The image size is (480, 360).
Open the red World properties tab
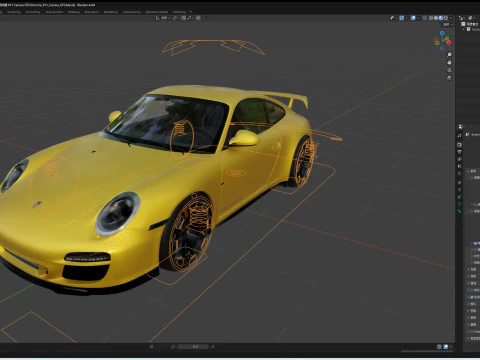tap(460, 174)
